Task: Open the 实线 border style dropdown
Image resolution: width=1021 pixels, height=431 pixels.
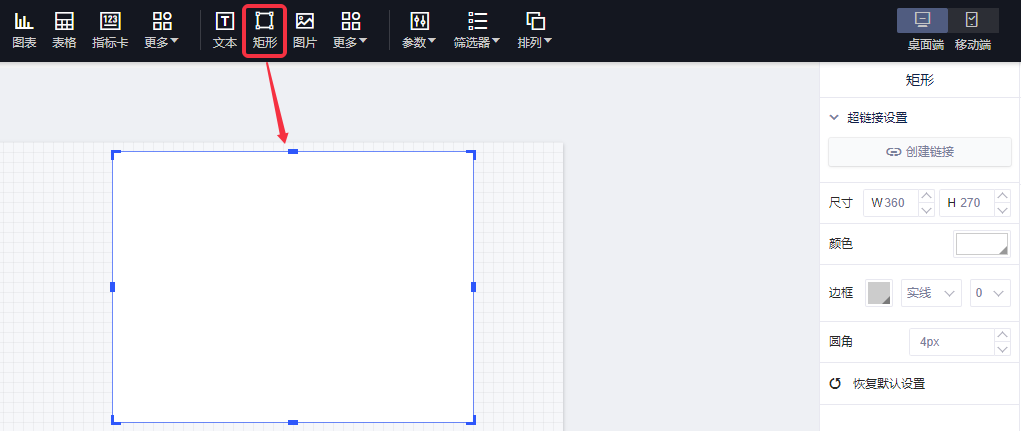Action: pyautogui.click(x=930, y=292)
